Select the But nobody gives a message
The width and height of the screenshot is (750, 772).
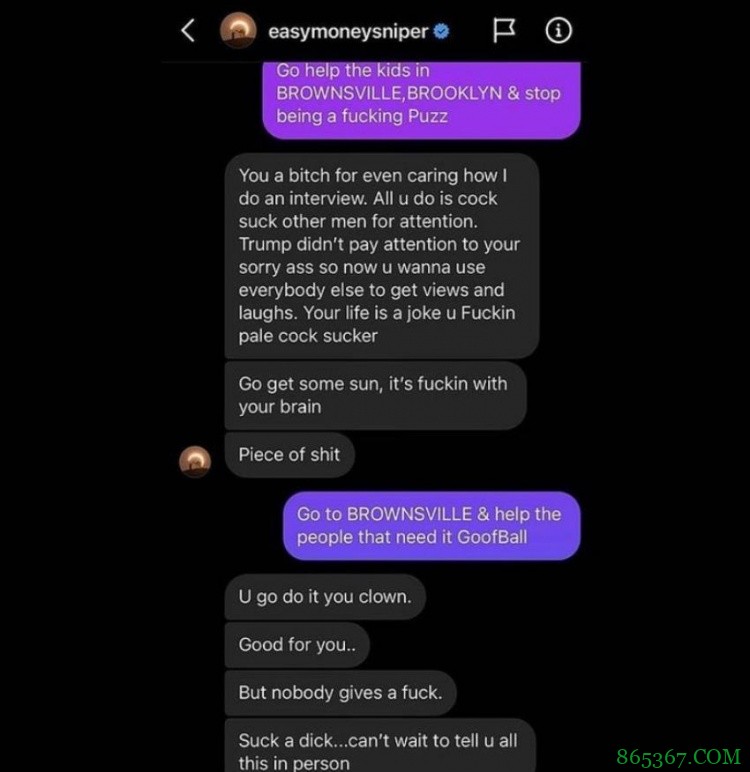[x=340, y=693]
